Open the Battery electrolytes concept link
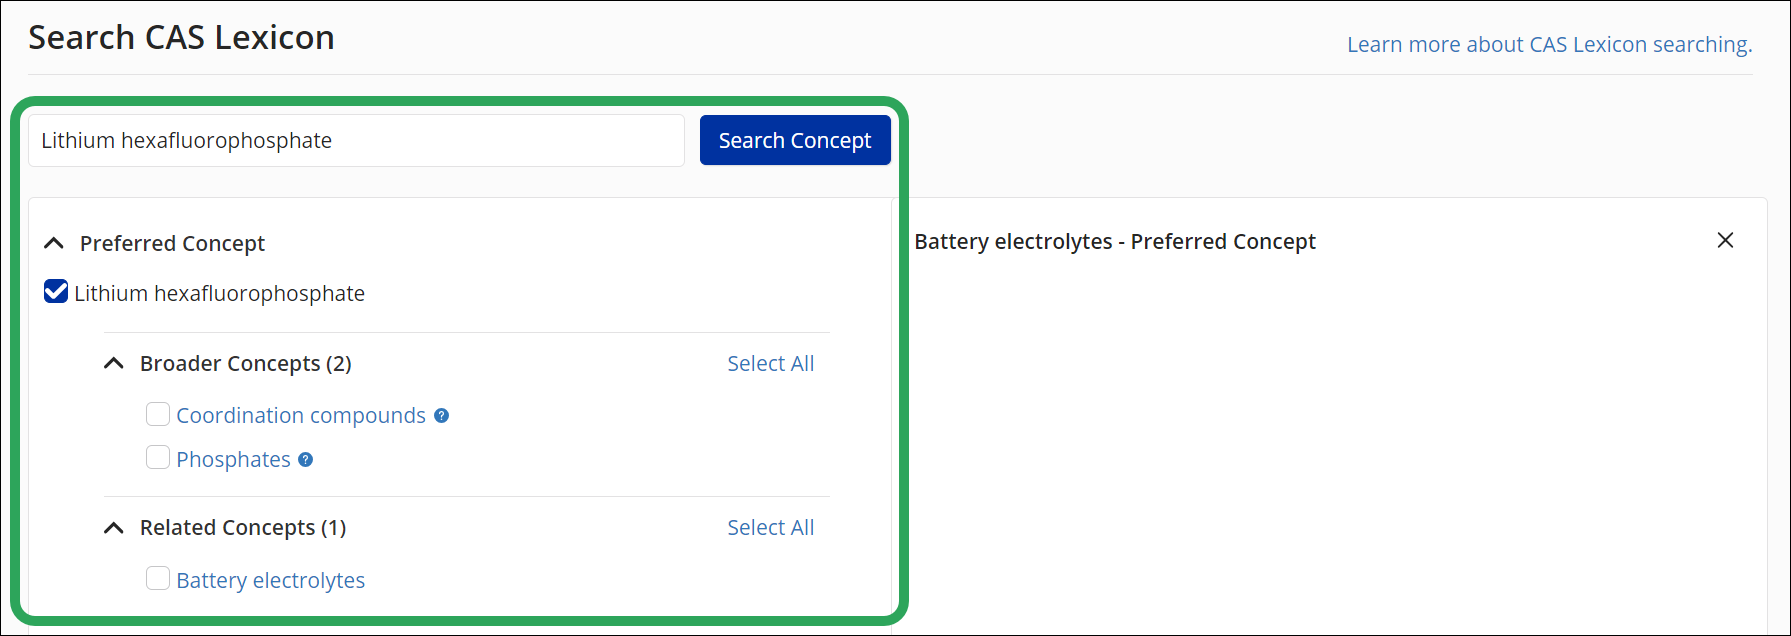The image size is (1791, 636). point(270,580)
